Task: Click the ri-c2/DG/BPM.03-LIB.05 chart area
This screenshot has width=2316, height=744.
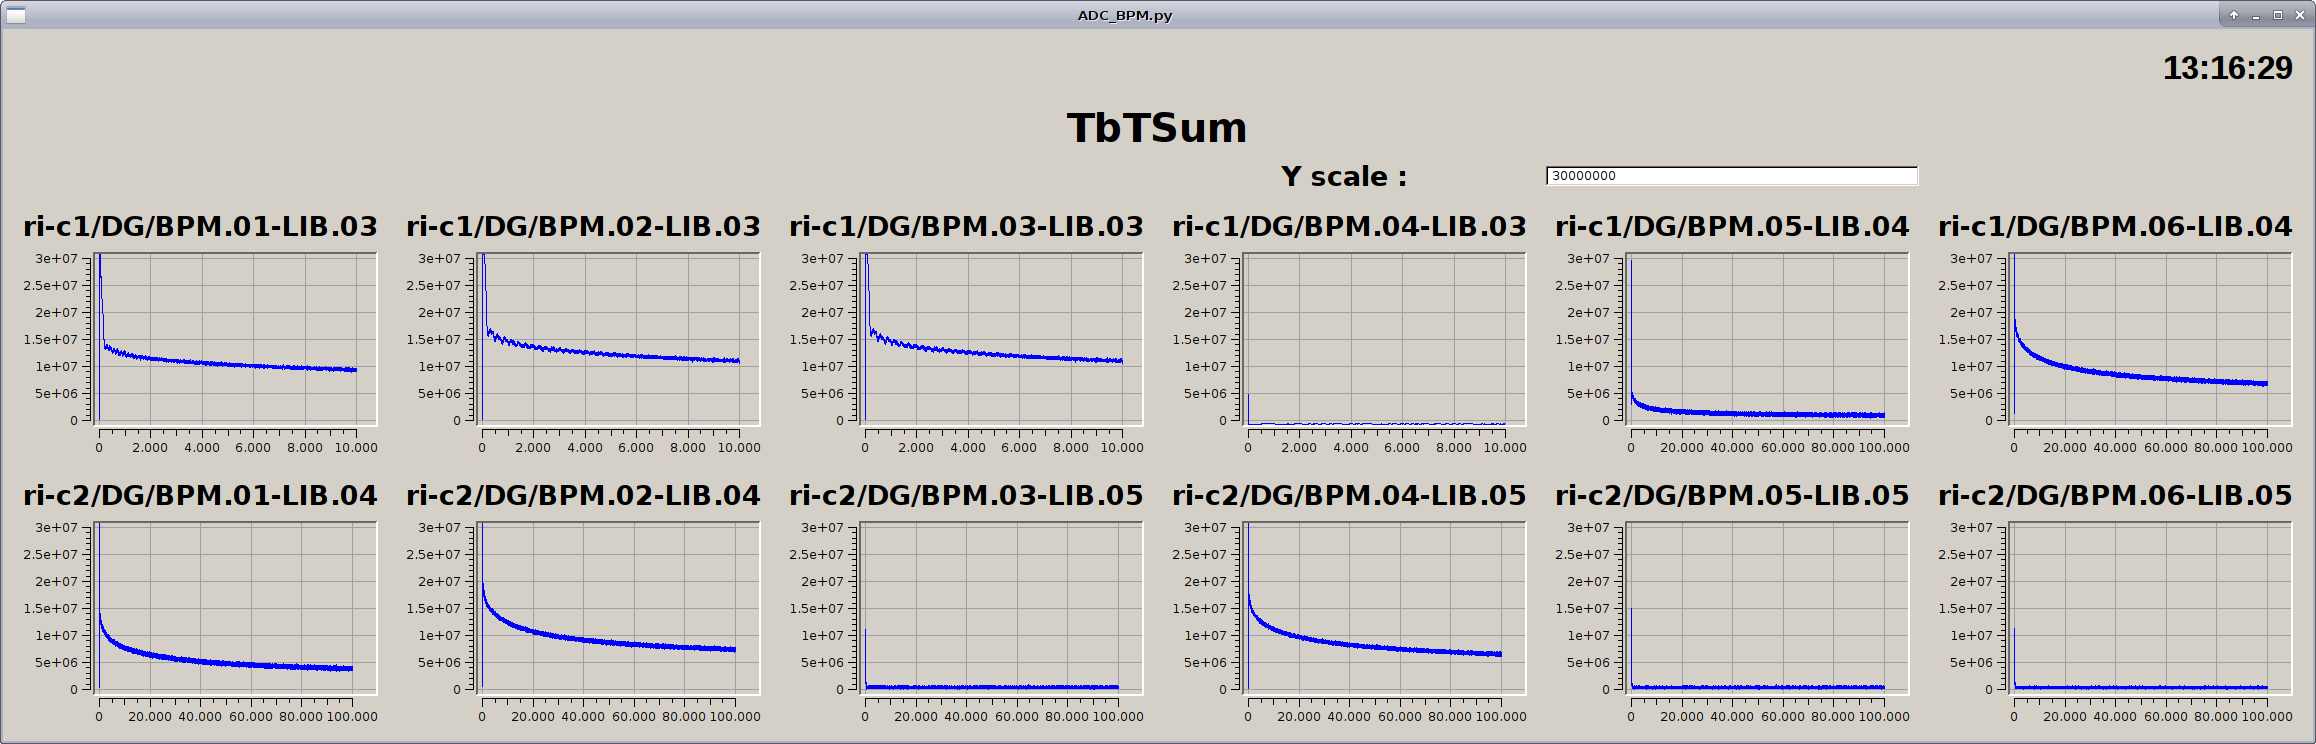Action: (x=1001, y=607)
